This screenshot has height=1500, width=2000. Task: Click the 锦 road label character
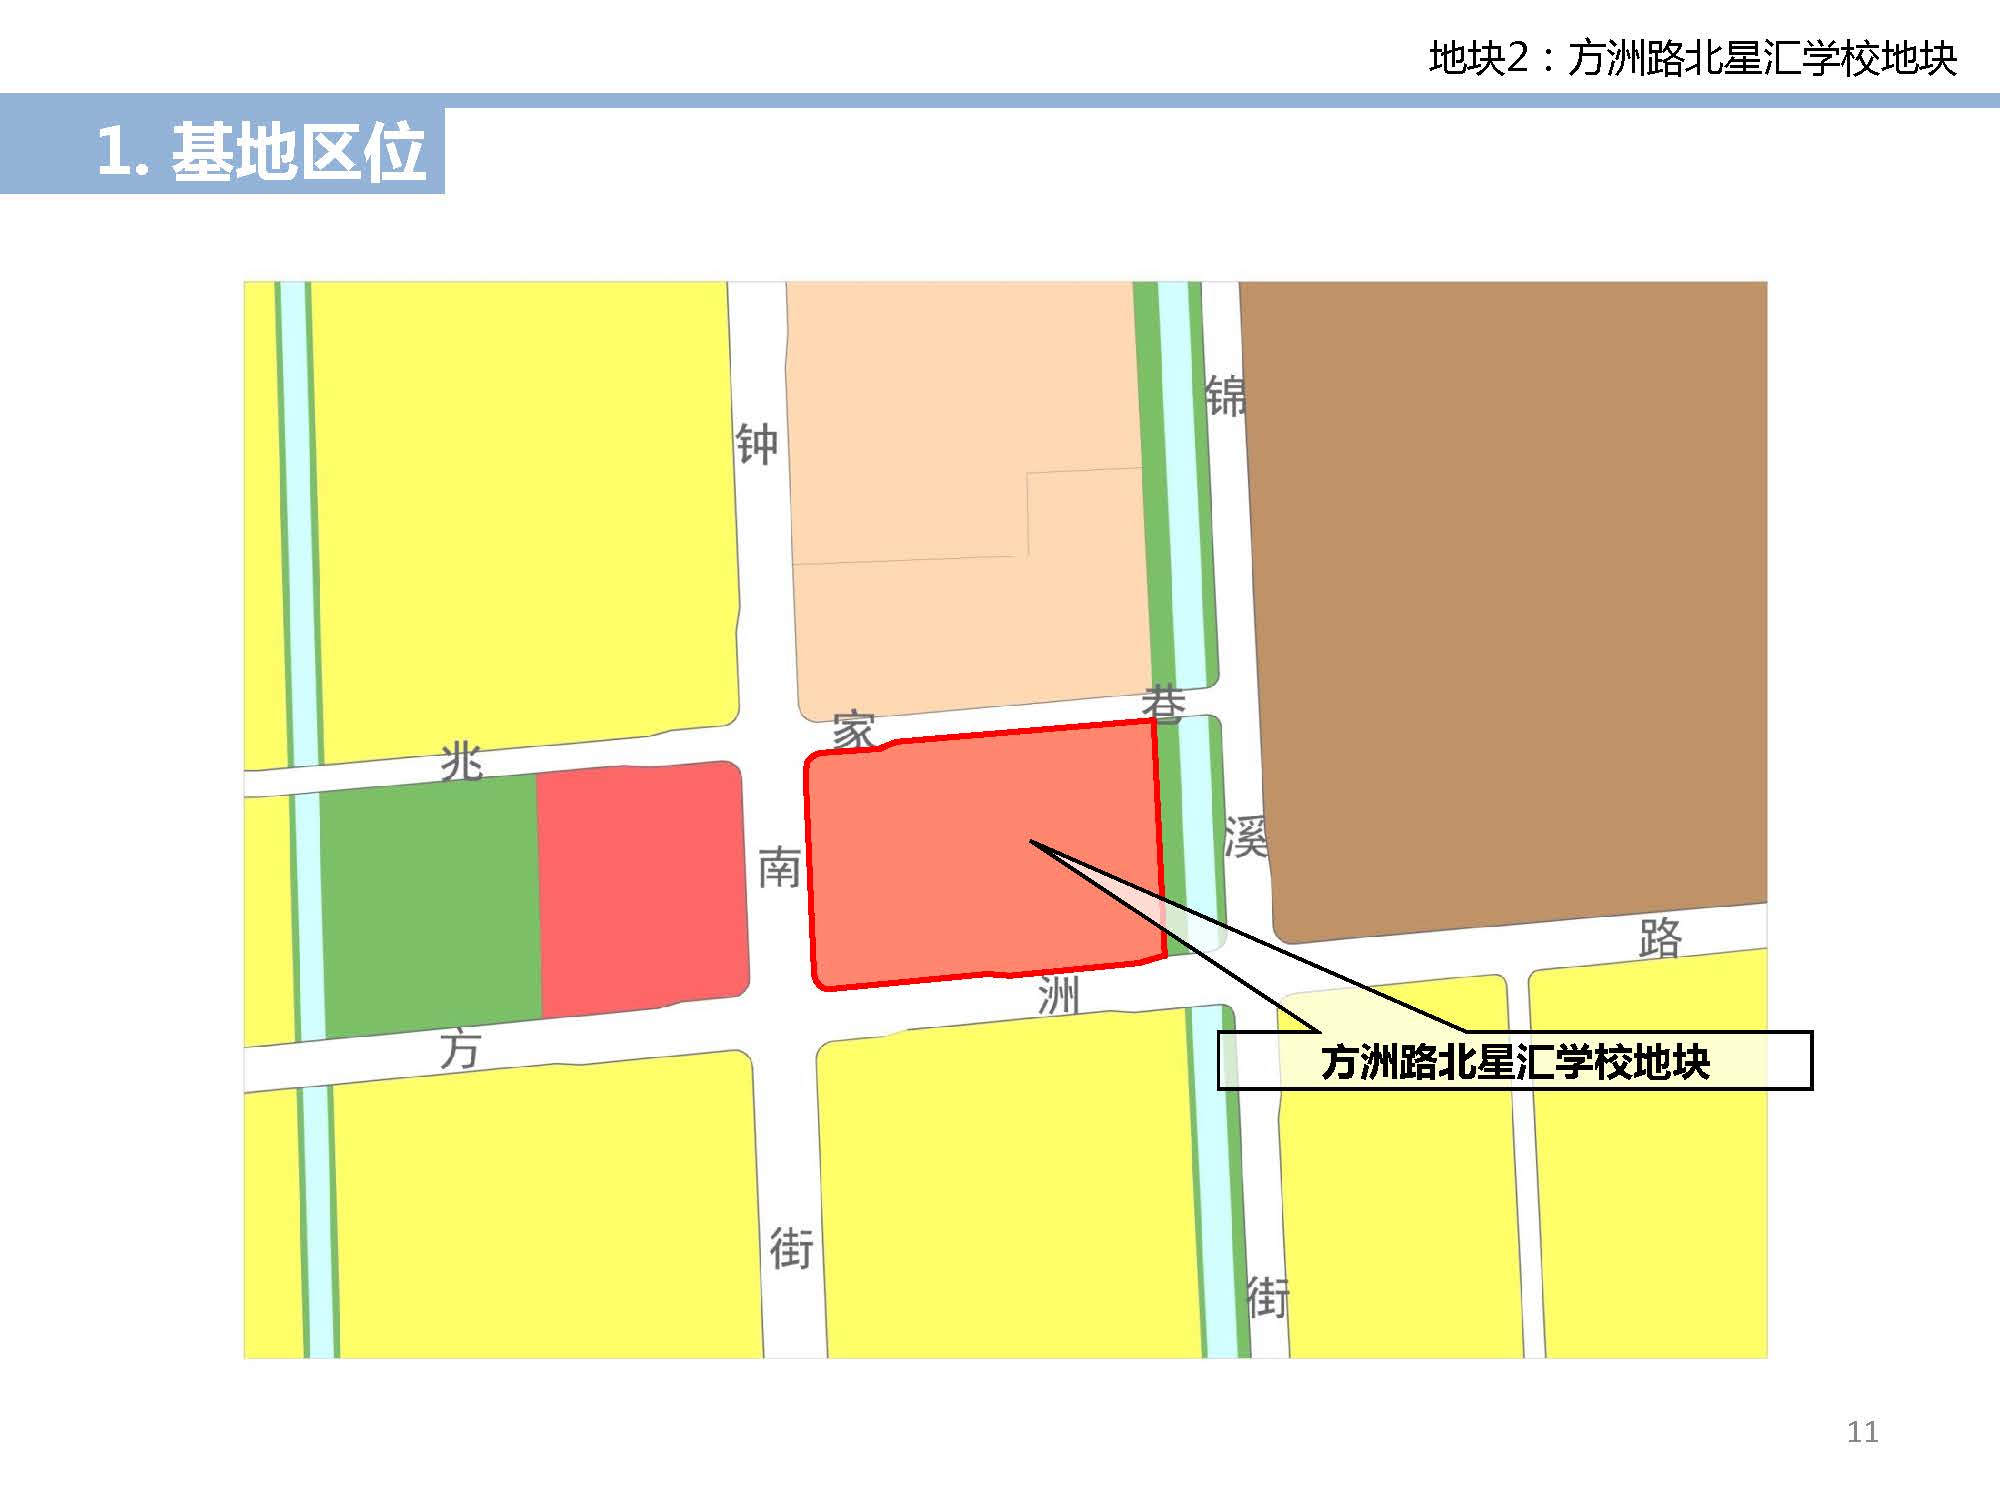coord(1225,396)
